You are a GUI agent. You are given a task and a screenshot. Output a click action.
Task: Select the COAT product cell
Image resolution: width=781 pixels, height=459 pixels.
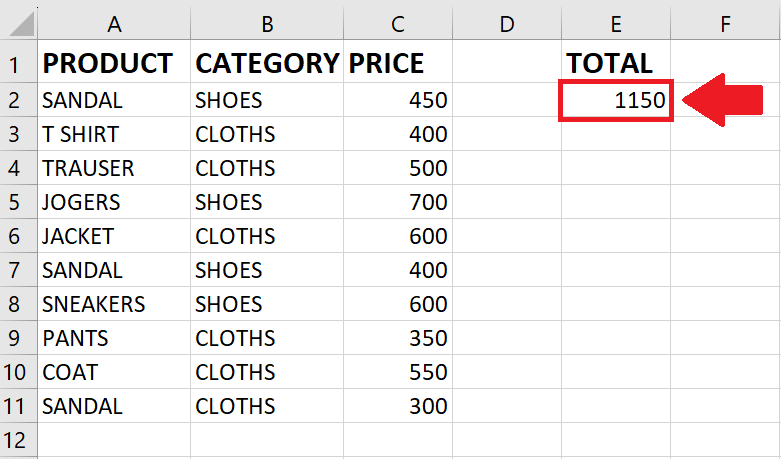[x=114, y=372]
